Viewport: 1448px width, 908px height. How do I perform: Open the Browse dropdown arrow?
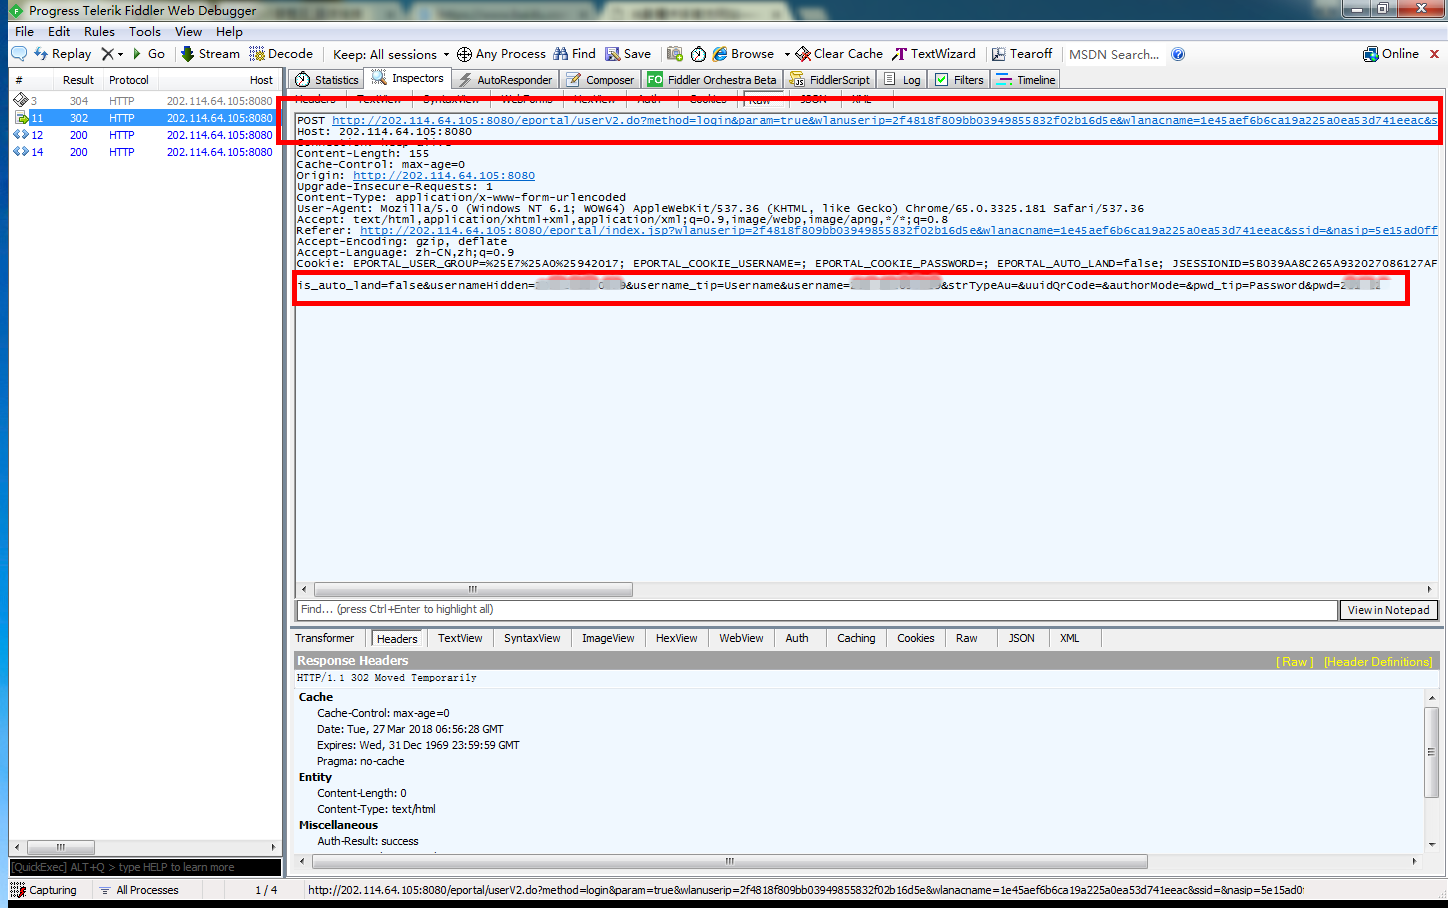tap(787, 54)
